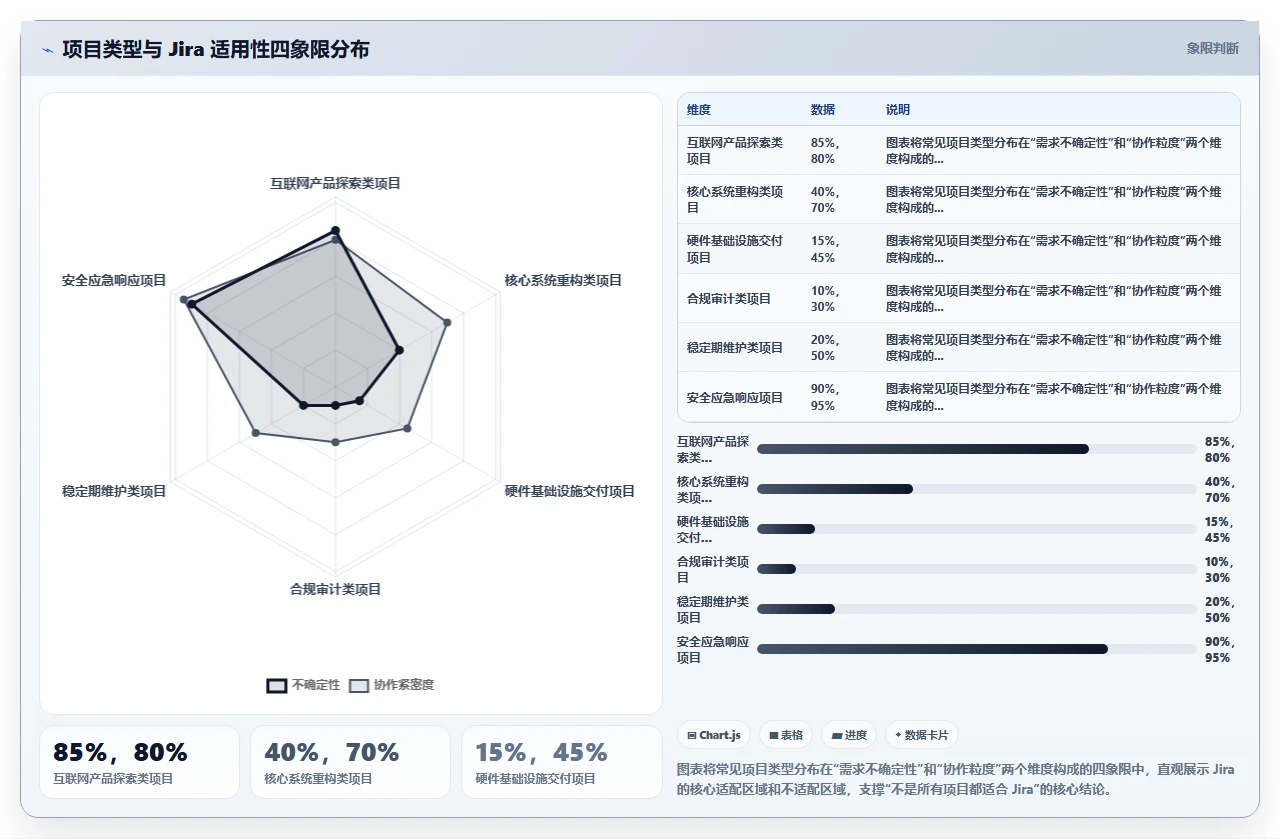This screenshot has width=1280, height=839.
Task: Click table value 40%, 70%
Action: [x=826, y=200]
